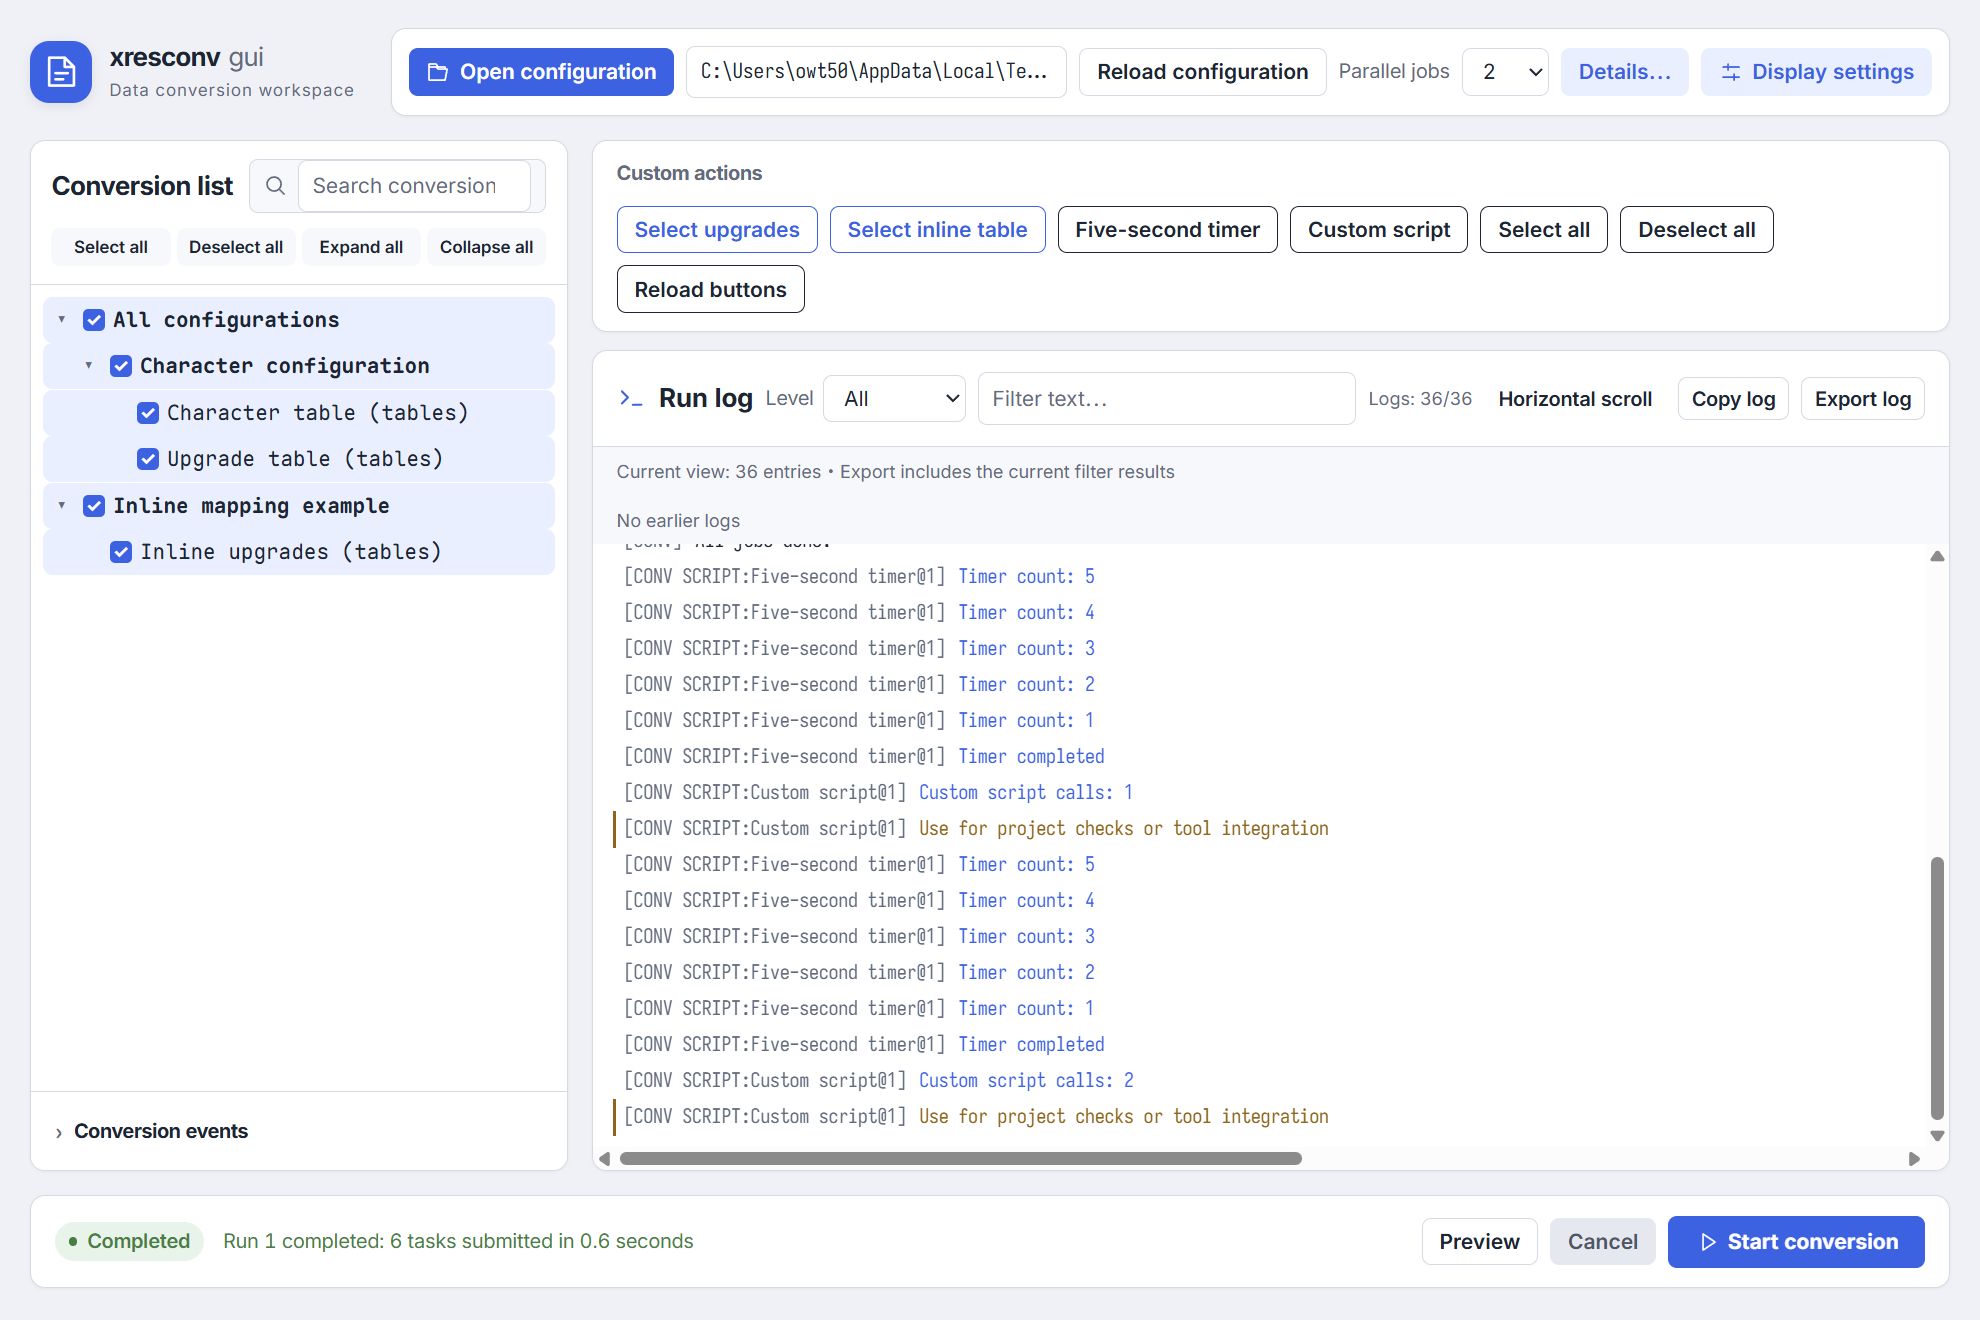
Task: Click Deselect all in Custom actions
Action: point(1696,230)
